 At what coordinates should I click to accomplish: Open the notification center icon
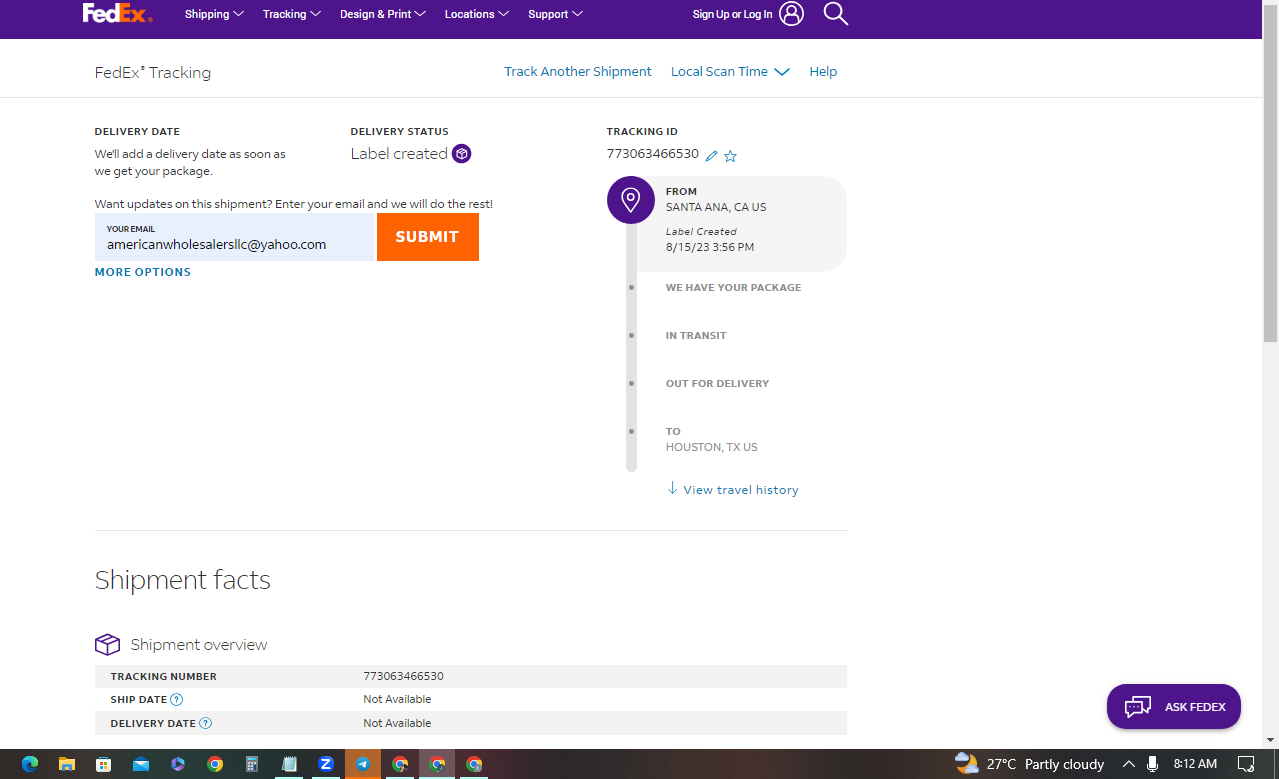point(1246,764)
